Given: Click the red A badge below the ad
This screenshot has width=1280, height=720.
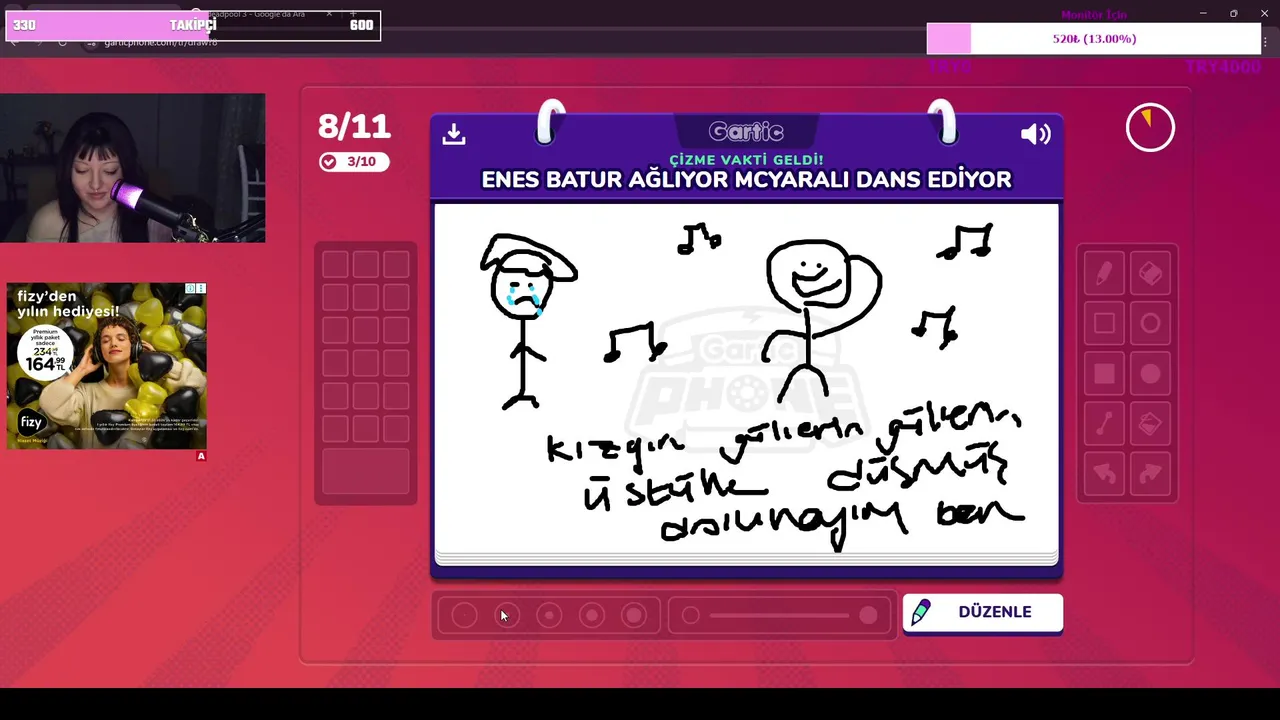Looking at the screenshot, I should pos(201,456).
